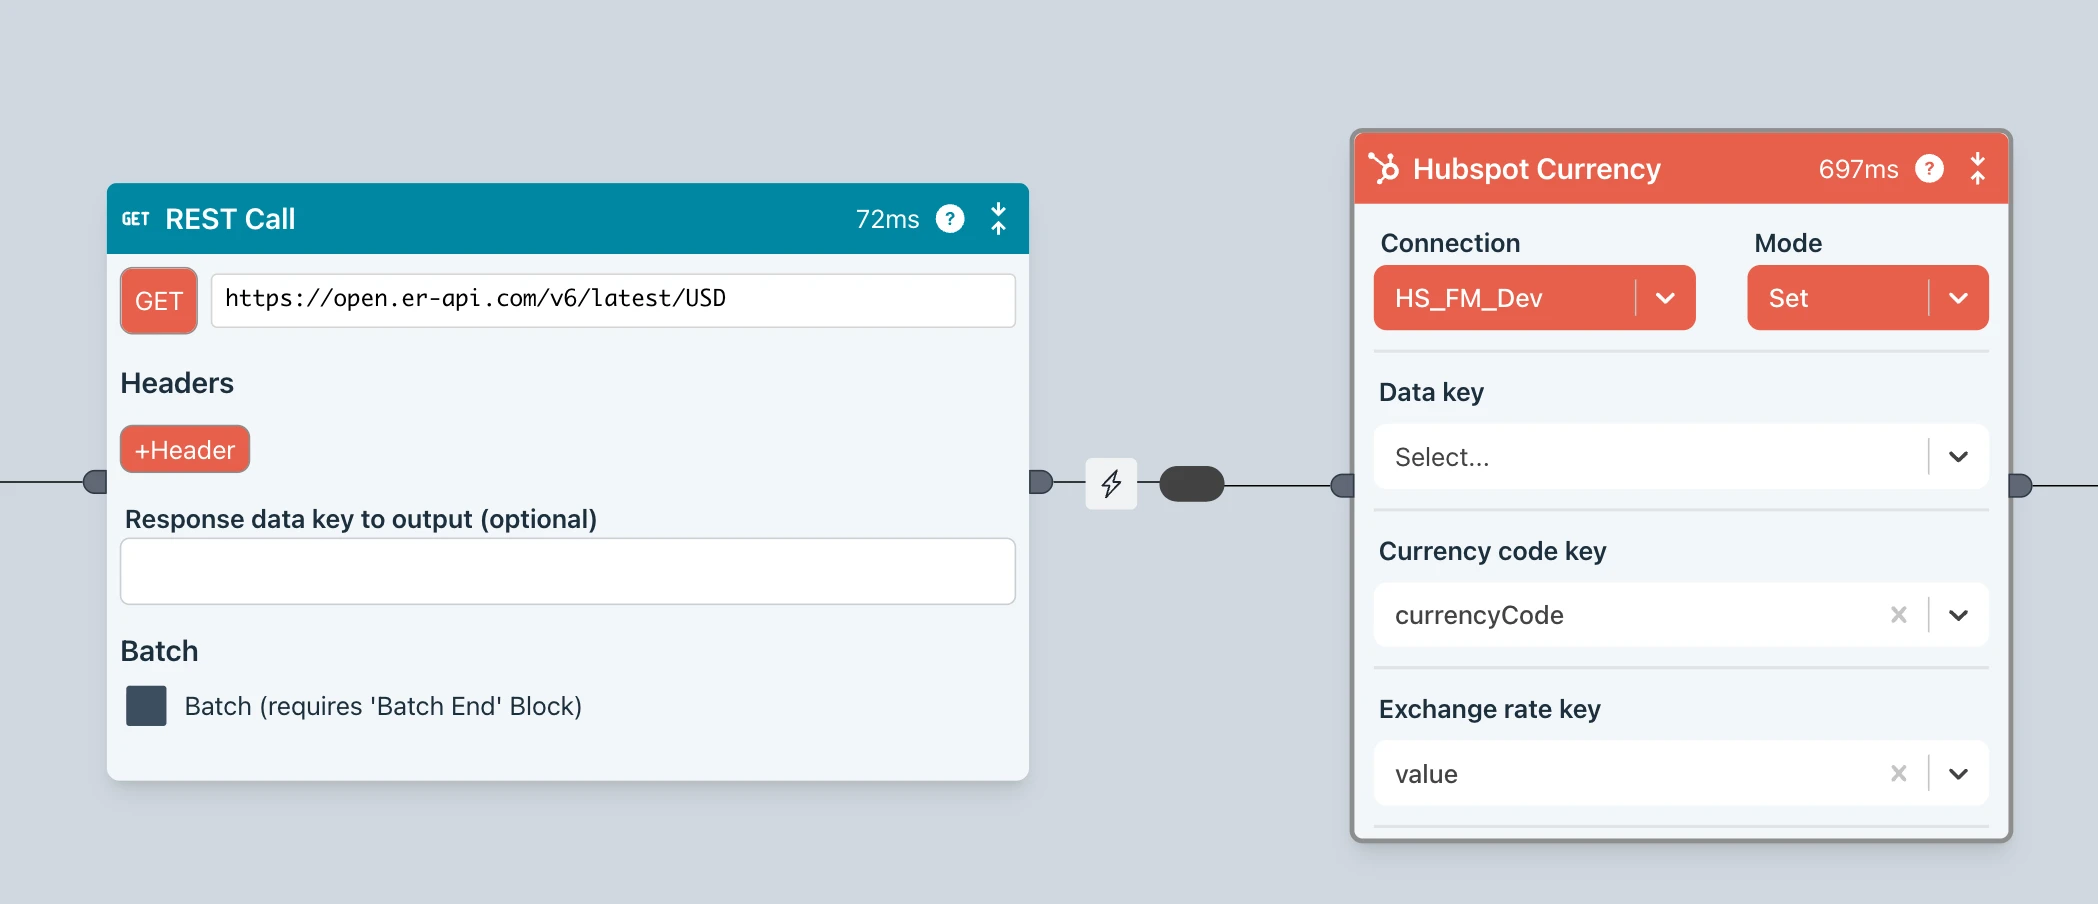The height and width of the screenshot is (904, 2098).
Task: Collapse the Hubspot Currency block
Action: coord(1977,169)
